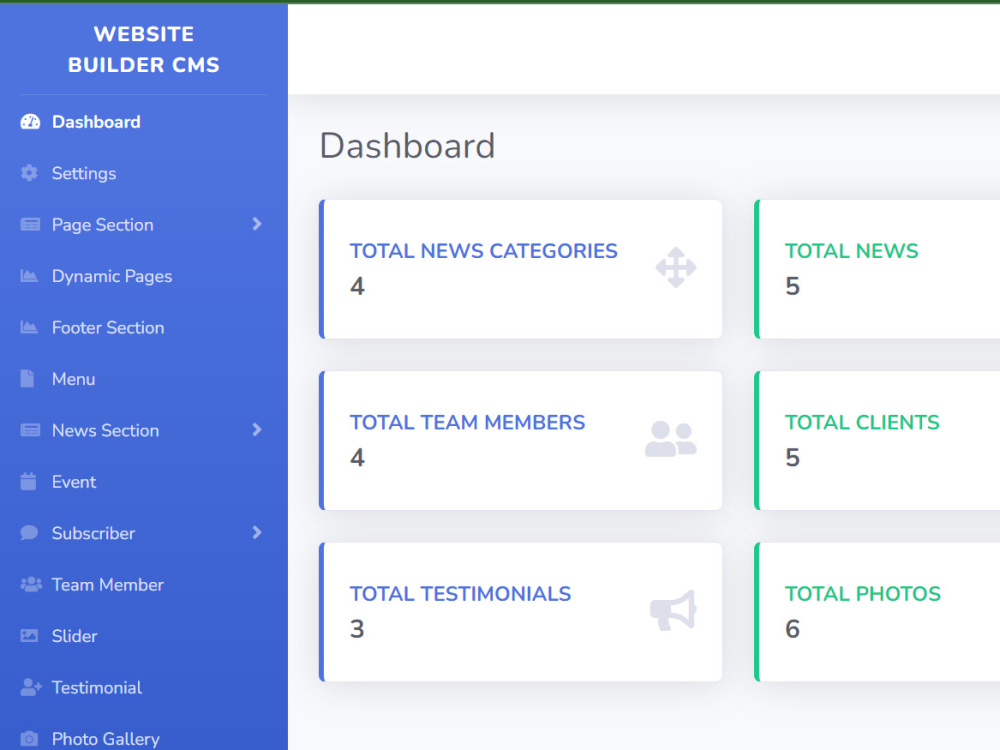This screenshot has height=750, width=1000.
Task: Click the users icon on Team Members card
Action: [671, 439]
